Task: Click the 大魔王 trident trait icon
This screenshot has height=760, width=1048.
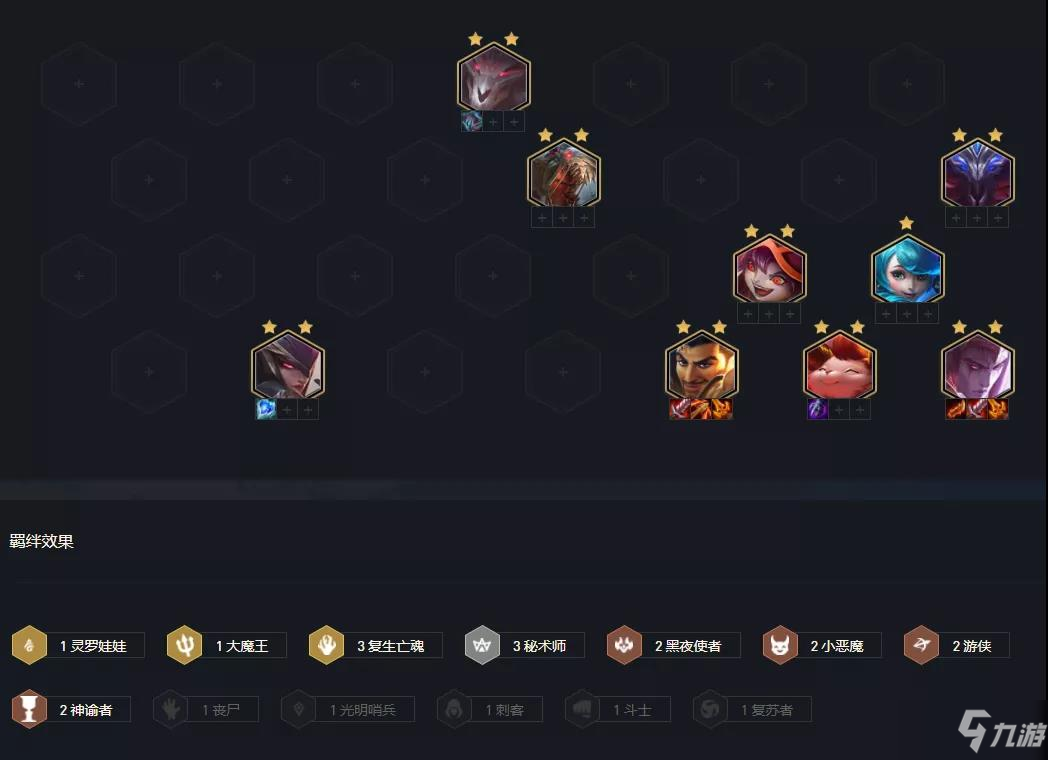Action: click(184, 645)
